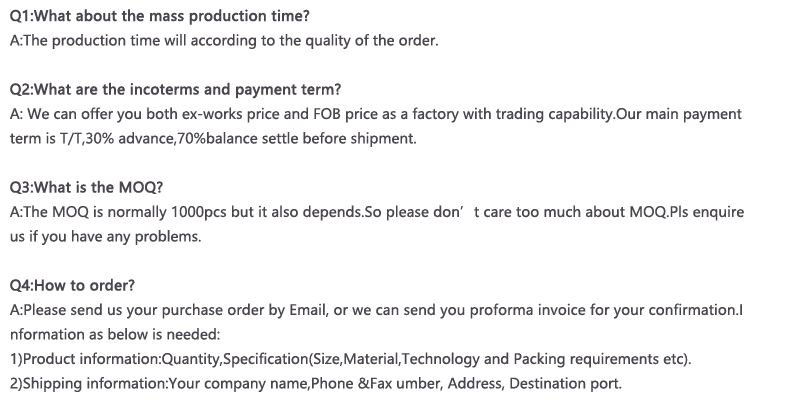Select the Q3 "What is the MOQ?" heading
The width and height of the screenshot is (800, 405).
(86, 187)
